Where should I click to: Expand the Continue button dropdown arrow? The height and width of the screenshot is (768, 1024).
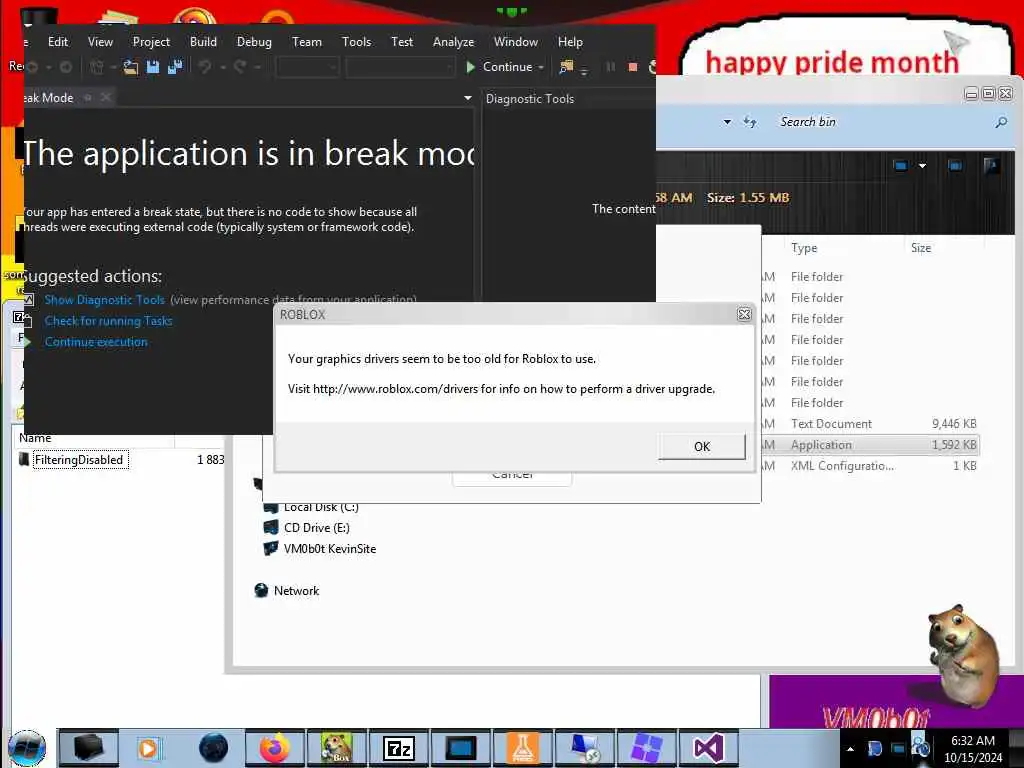click(541, 67)
